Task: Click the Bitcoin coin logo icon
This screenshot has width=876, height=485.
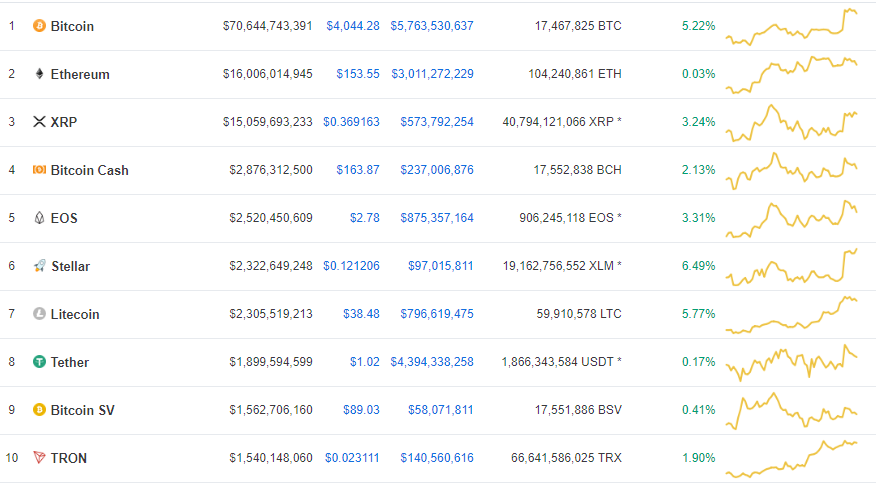Action: point(40,26)
